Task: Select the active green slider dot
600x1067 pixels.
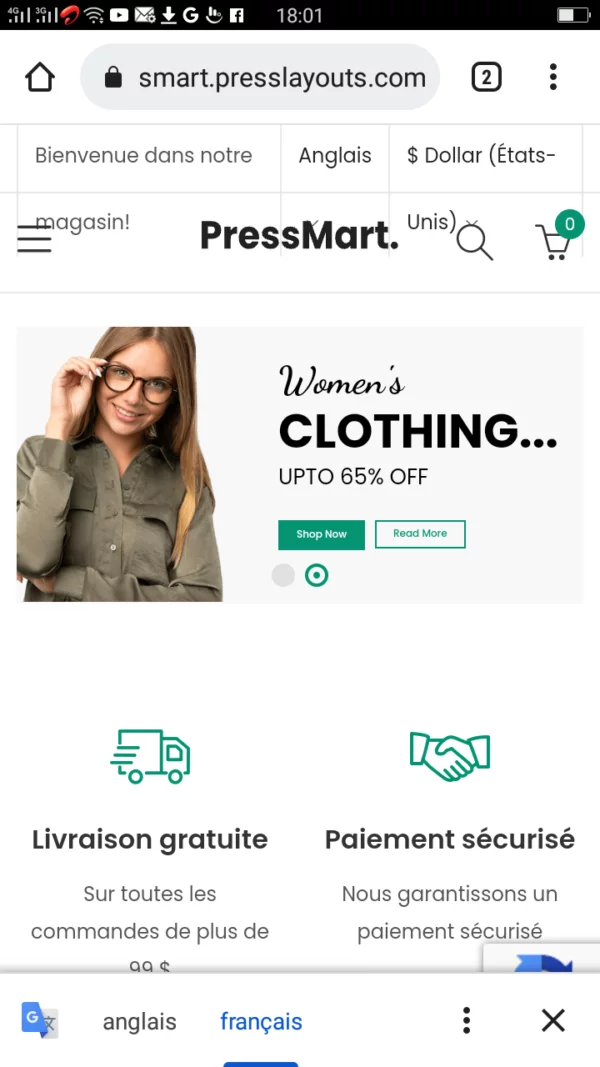Action: (x=316, y=575)
